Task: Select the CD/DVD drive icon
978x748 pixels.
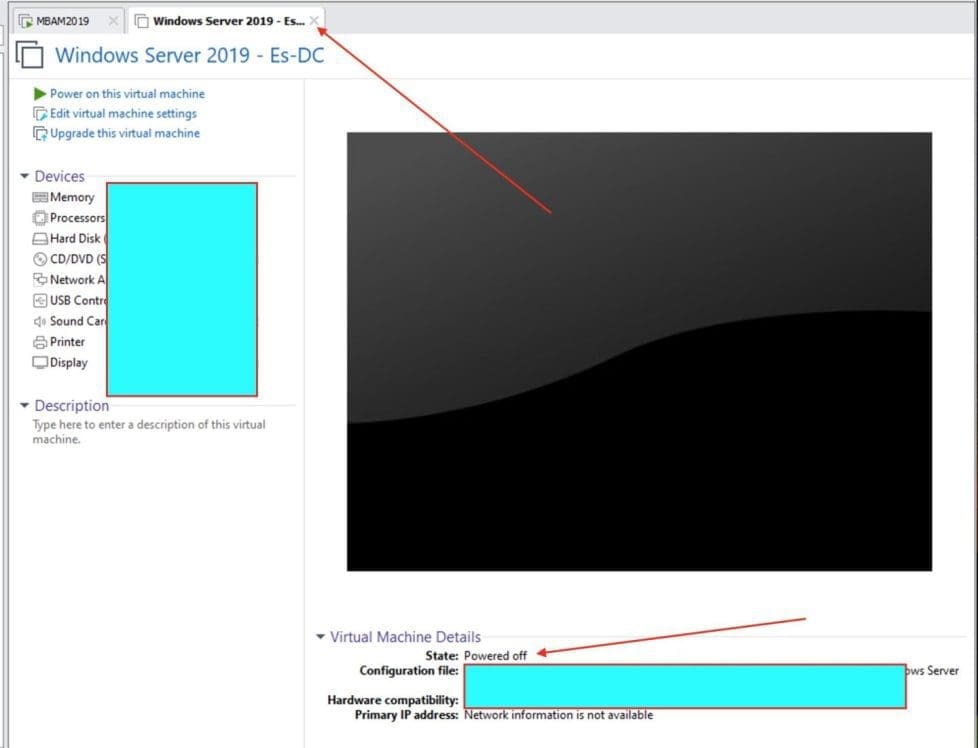Action: coord(40,259)
